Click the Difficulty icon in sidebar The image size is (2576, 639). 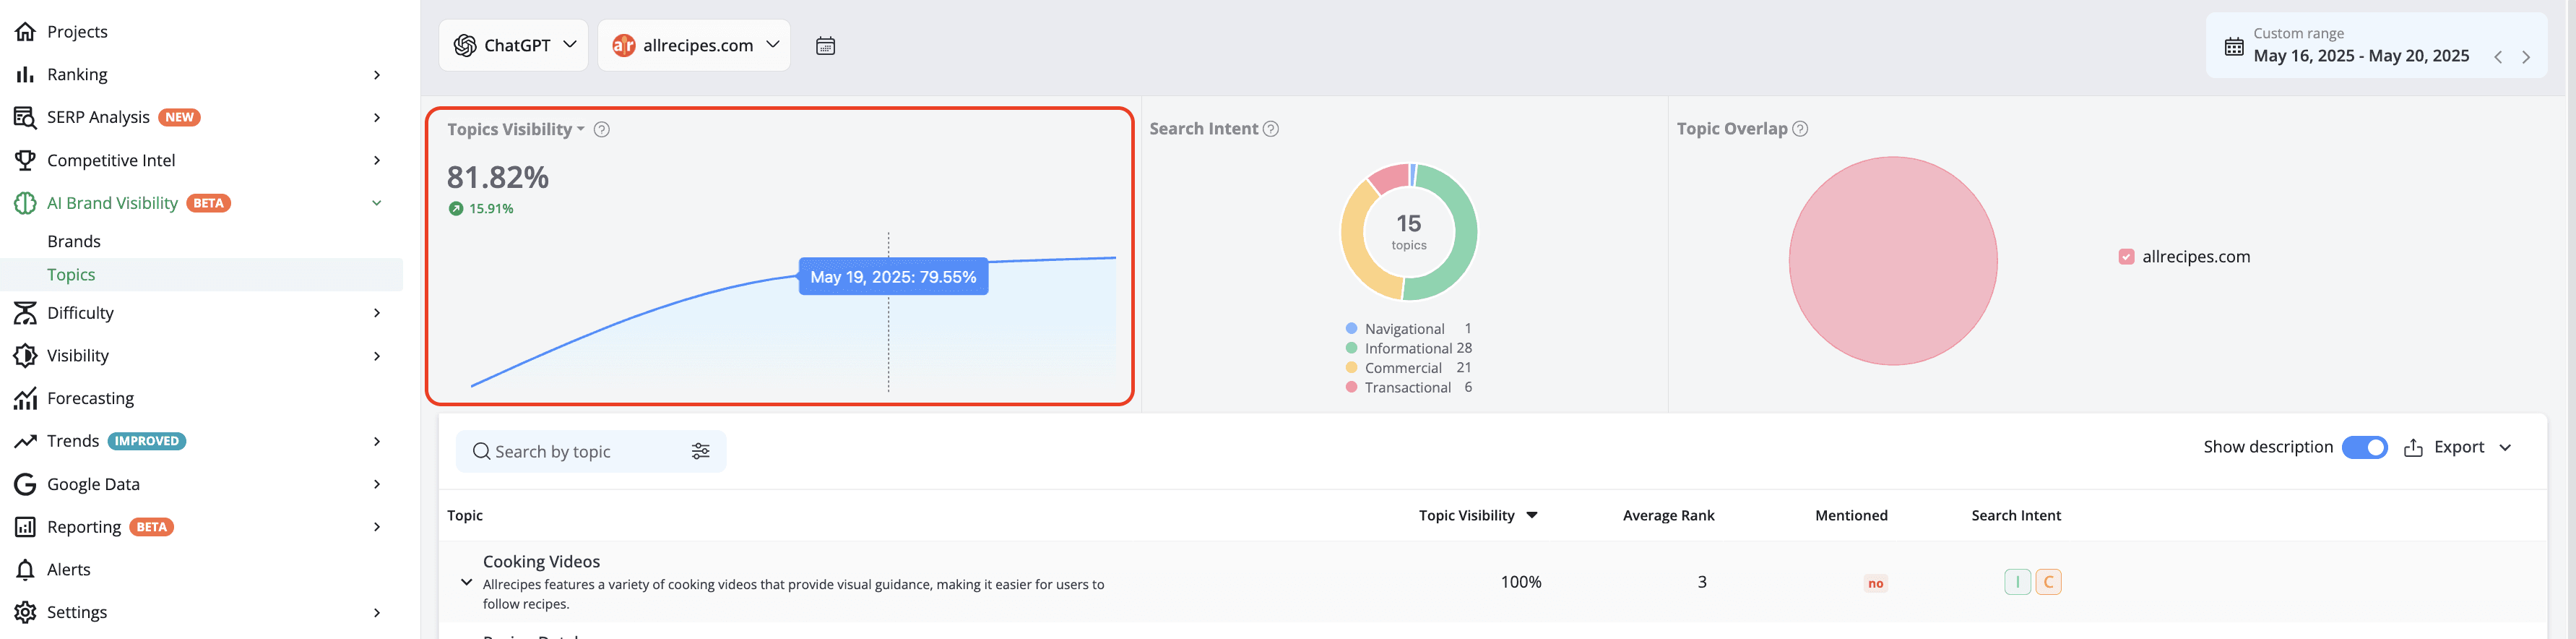pyautogui.click(x=25, y=313)
